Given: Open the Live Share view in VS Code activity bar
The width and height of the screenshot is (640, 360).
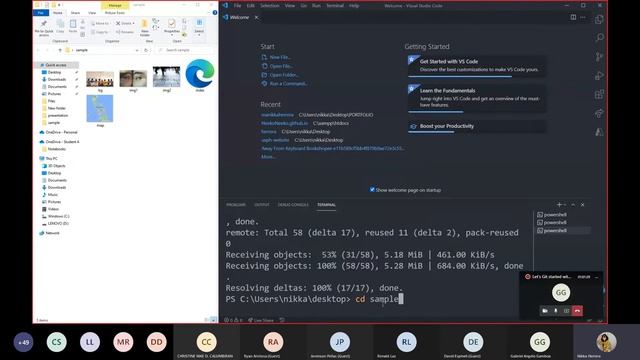Looking at the screenshot, I should coord(599,113).
